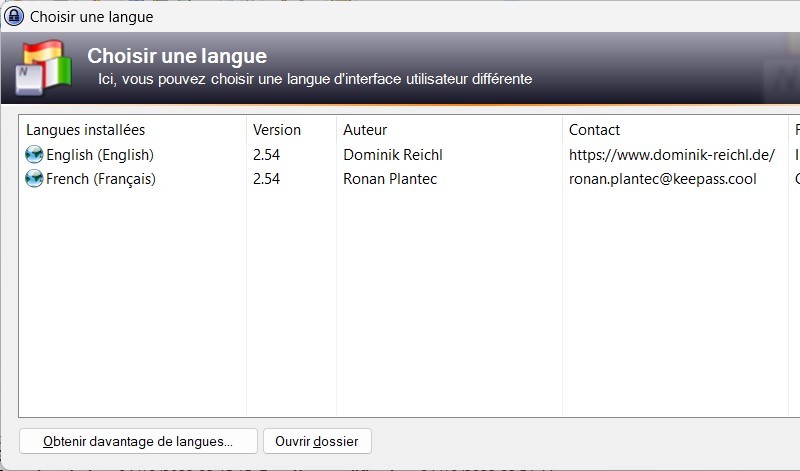Click the globe icon beside French
The height and width of the screenshot is (471, 800).
(34, 179)
